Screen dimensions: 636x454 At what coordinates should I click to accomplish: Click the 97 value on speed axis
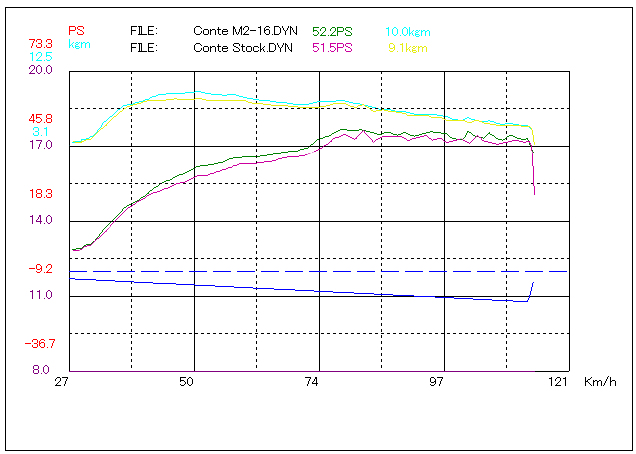[x=437, y=383]
